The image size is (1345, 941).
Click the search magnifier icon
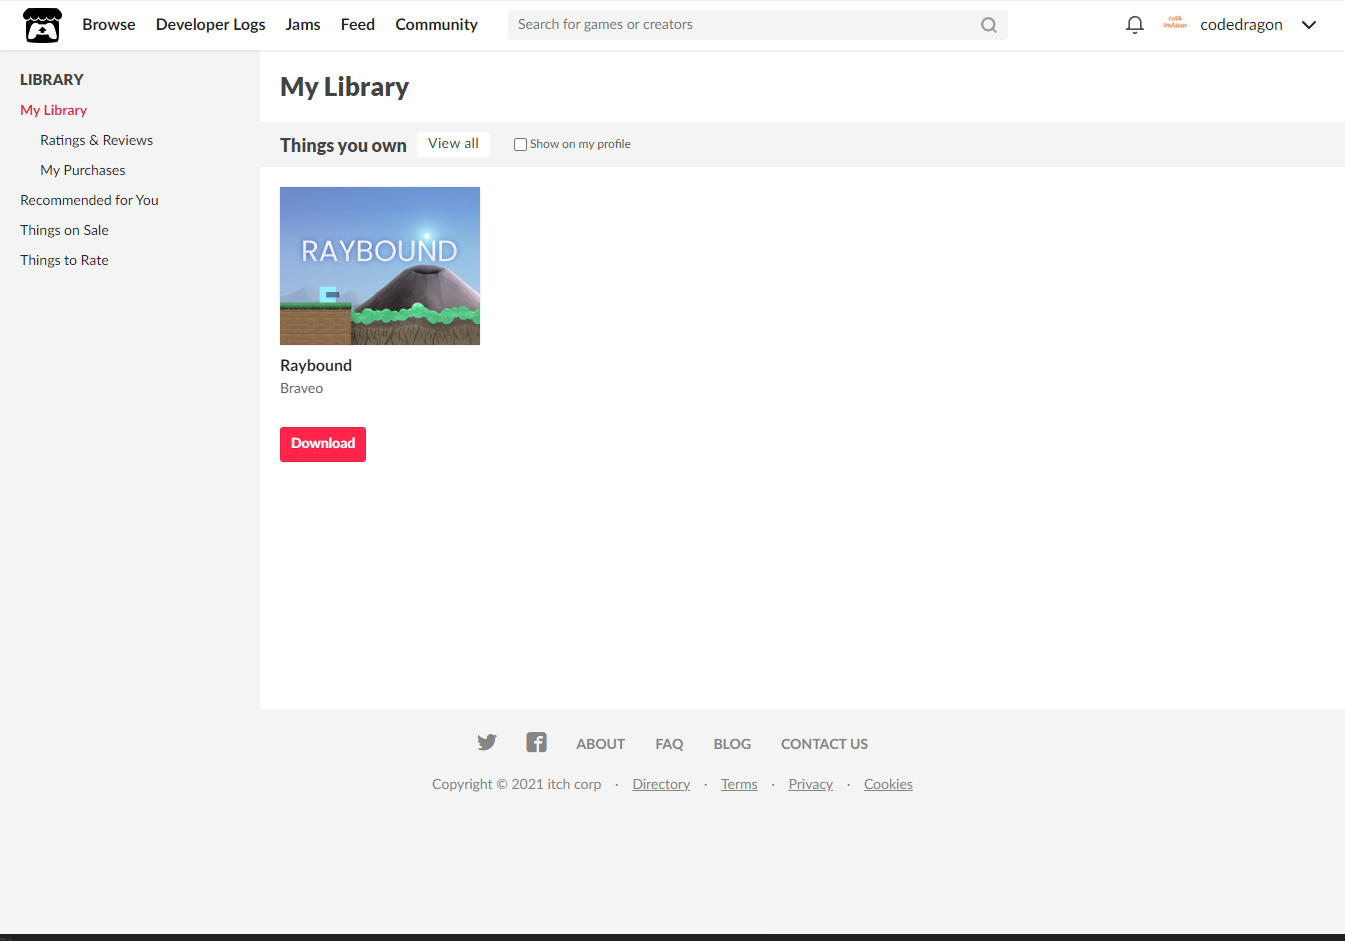point(988,25)
